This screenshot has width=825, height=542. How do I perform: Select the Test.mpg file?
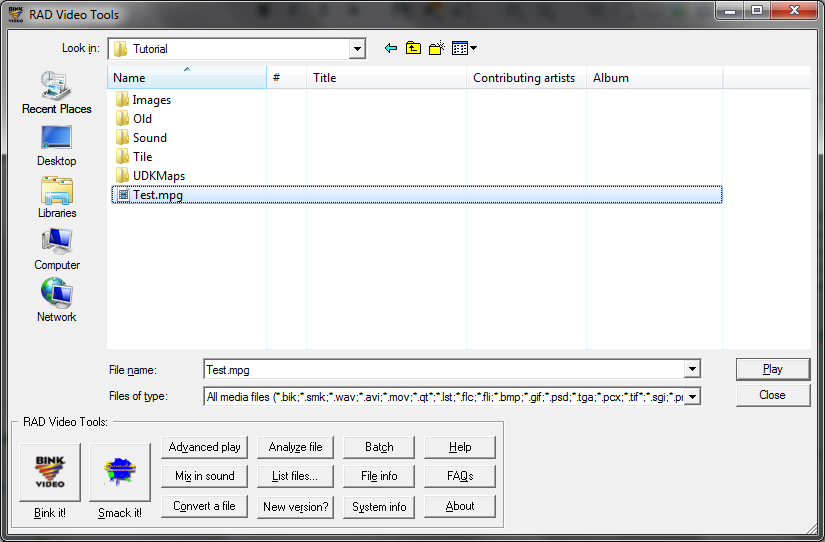[x=157, y=195]
